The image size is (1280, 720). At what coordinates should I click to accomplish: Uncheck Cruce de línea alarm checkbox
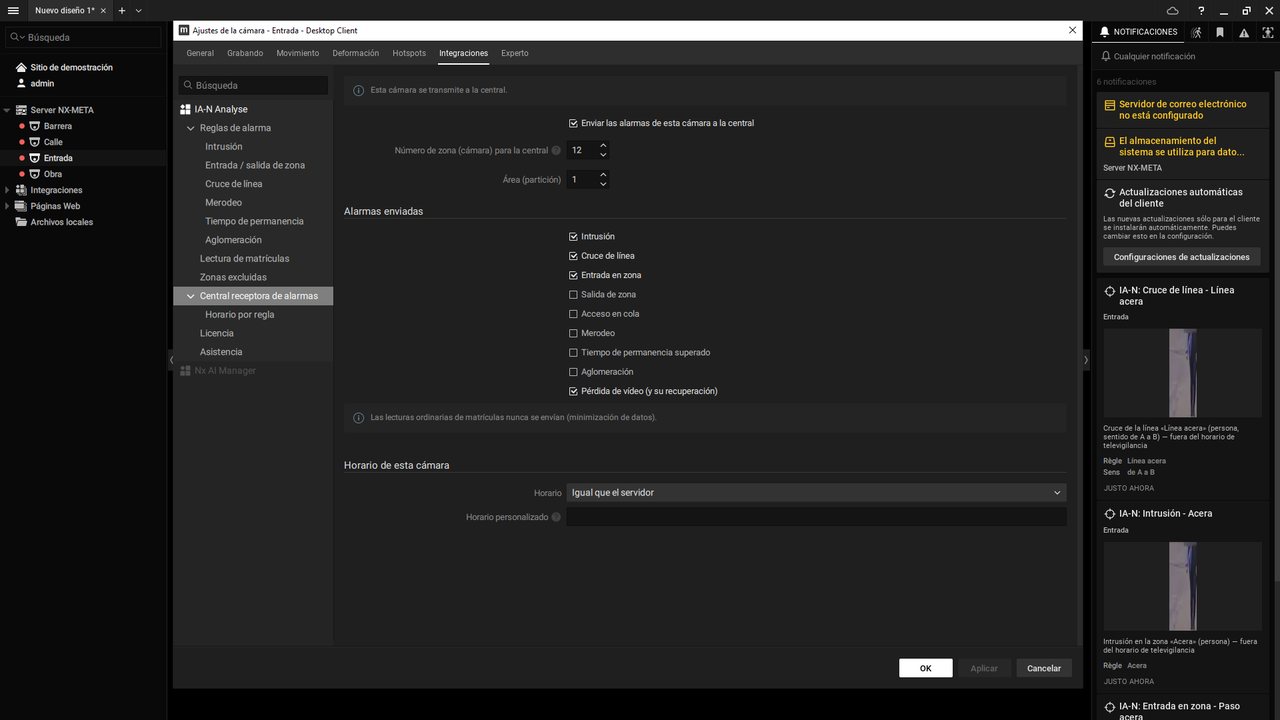573,256
